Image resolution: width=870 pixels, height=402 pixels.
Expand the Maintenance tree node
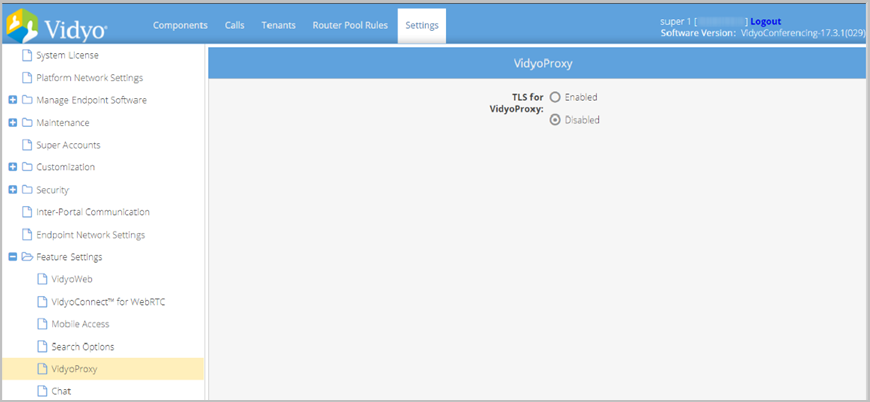point(12,123)
